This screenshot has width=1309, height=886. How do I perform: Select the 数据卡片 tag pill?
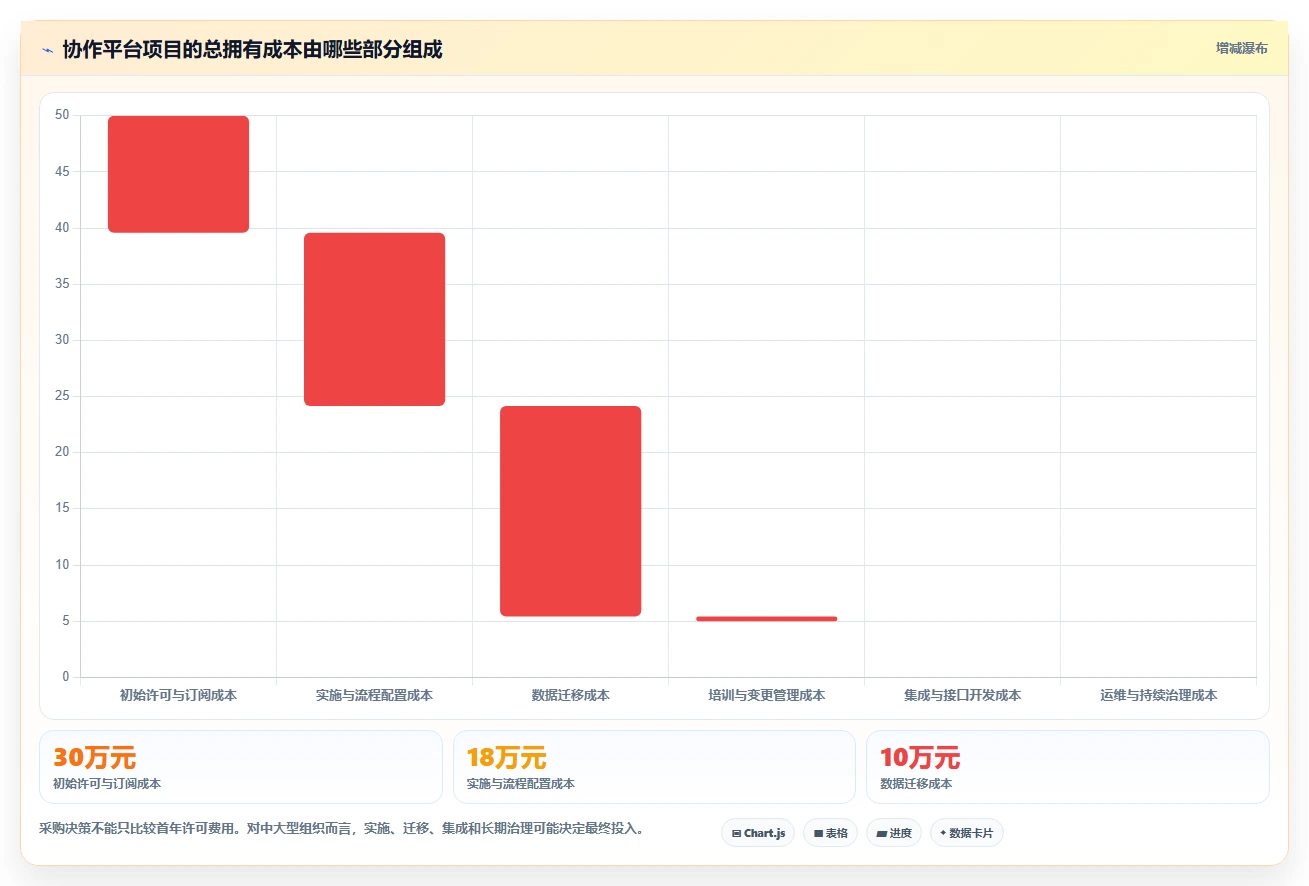[967, 833]
